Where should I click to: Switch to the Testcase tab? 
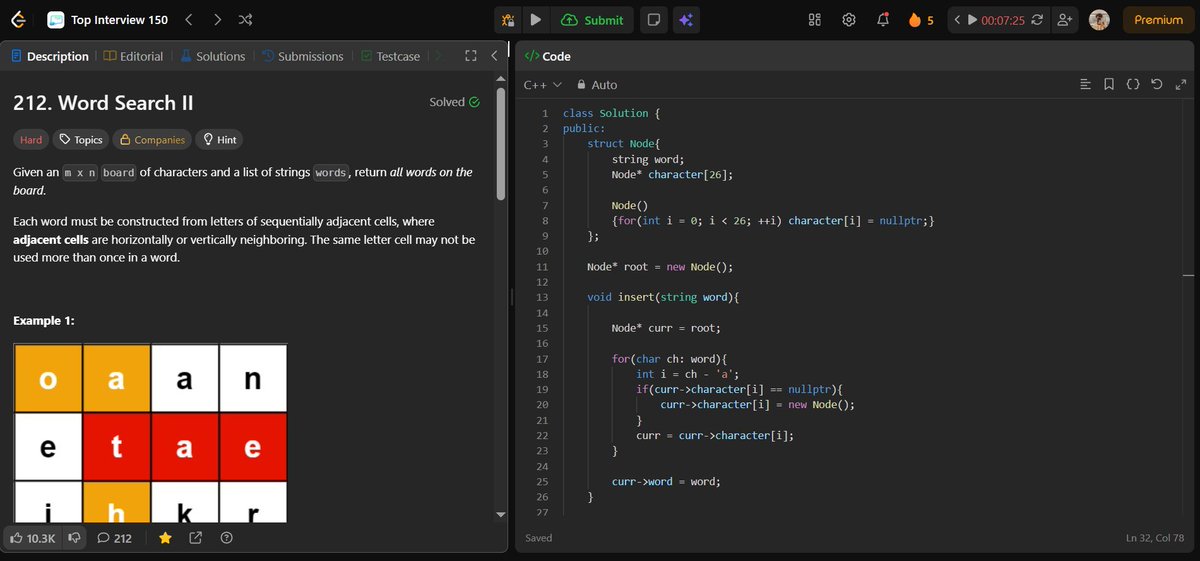point(391,56)
